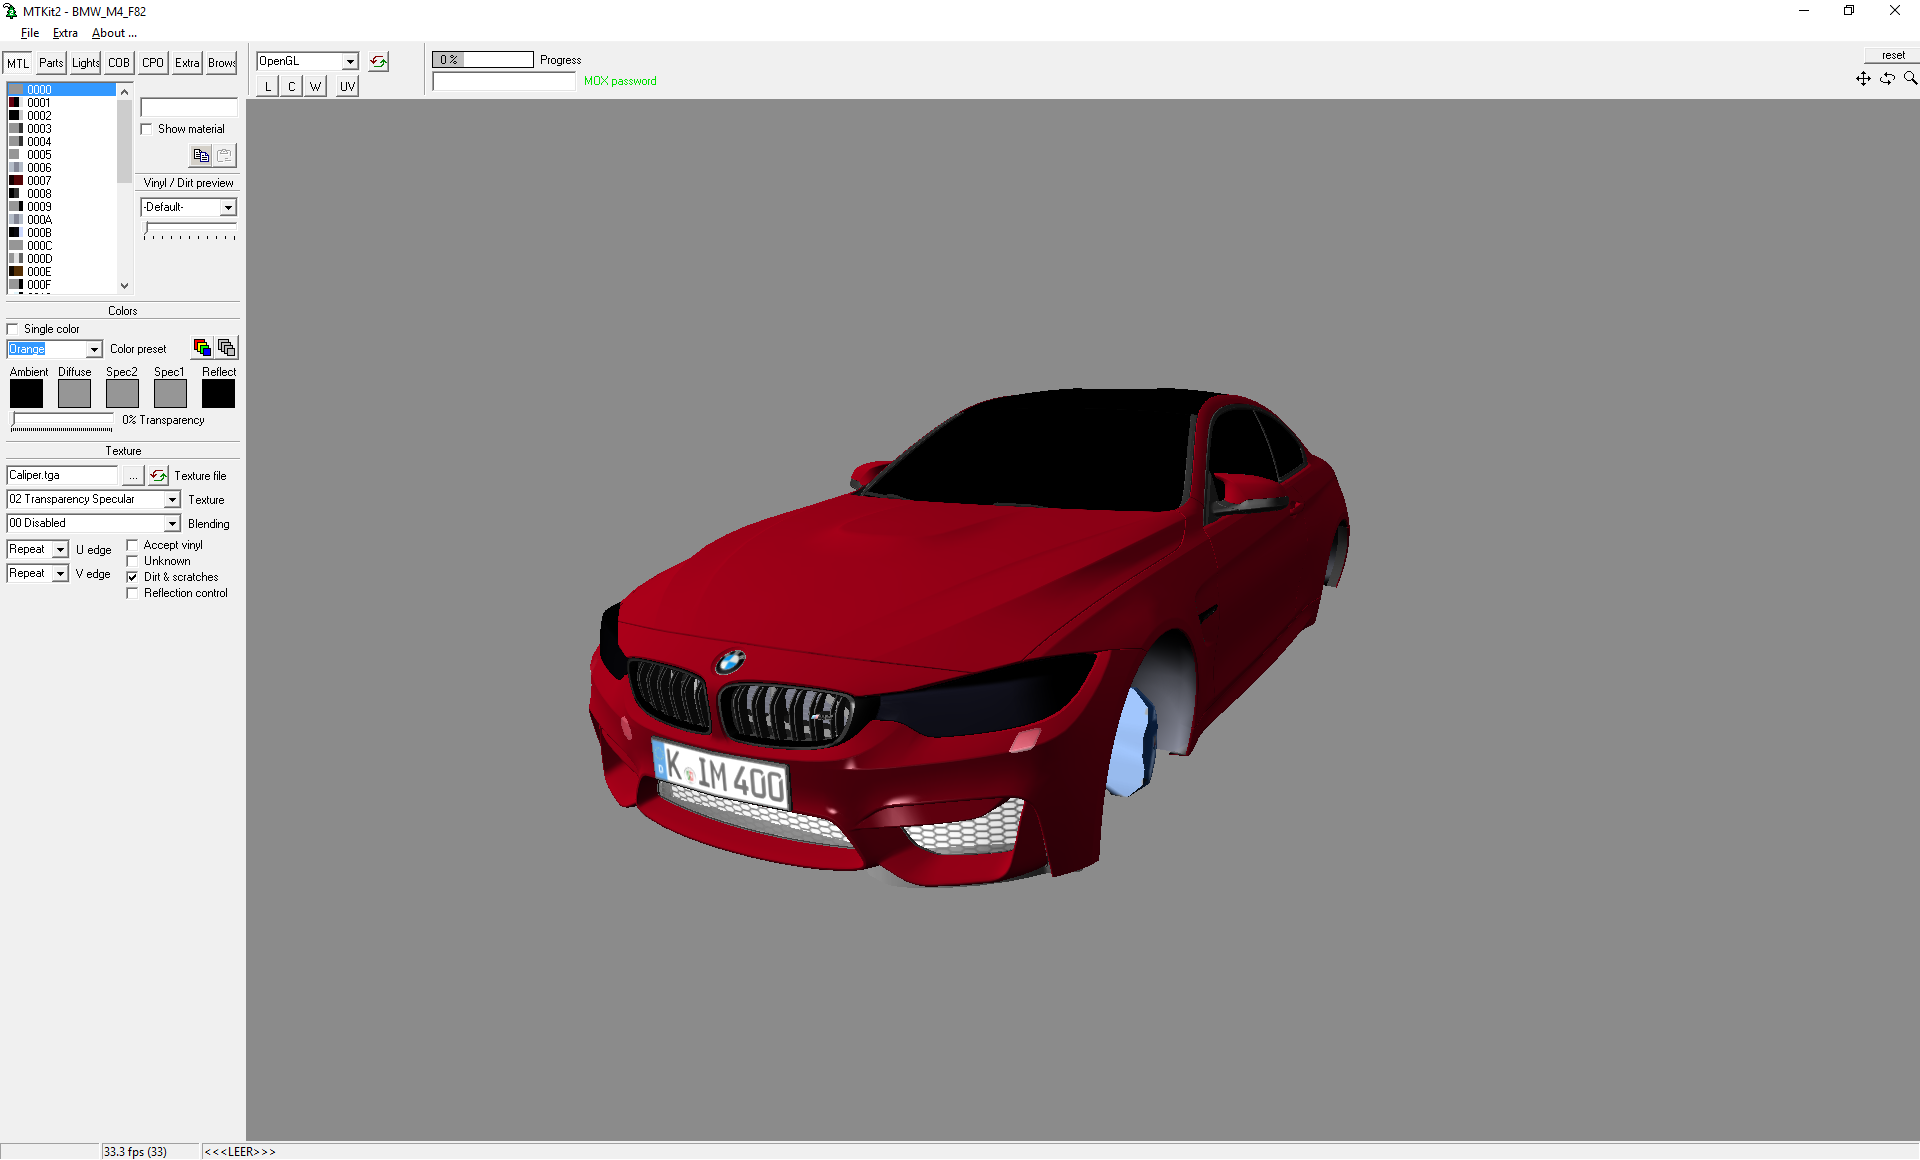Select the pan/move view tool icon
The height and width of the screenshot is (1160, 1920).
tap(1863, 78)
